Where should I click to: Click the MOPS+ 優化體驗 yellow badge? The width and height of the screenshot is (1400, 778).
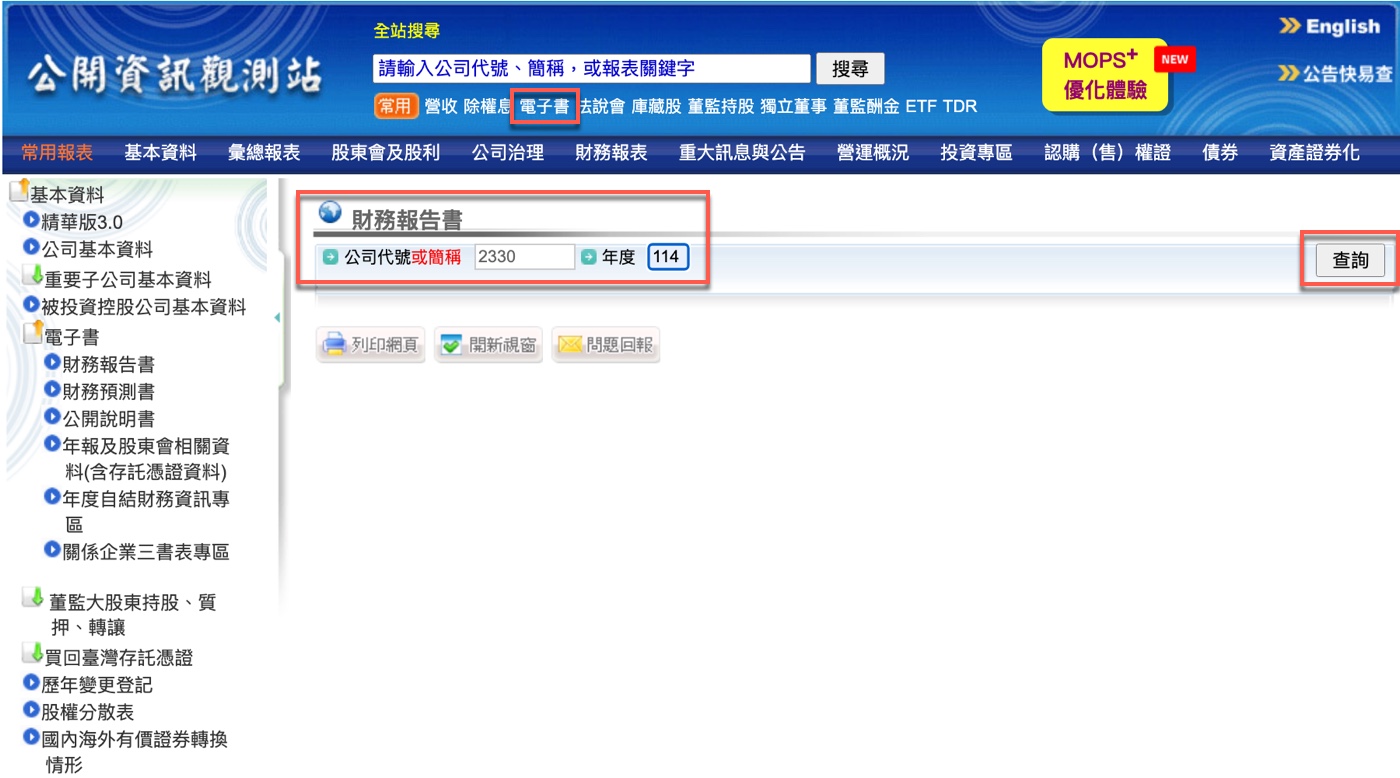(1104, 75)
